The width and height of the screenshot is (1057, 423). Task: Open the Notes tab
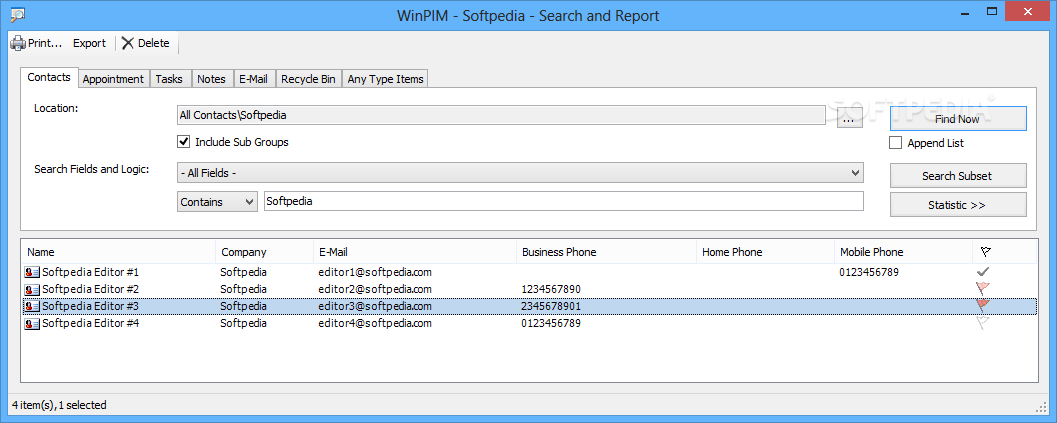pyautogui.click(x=211, y=79)
